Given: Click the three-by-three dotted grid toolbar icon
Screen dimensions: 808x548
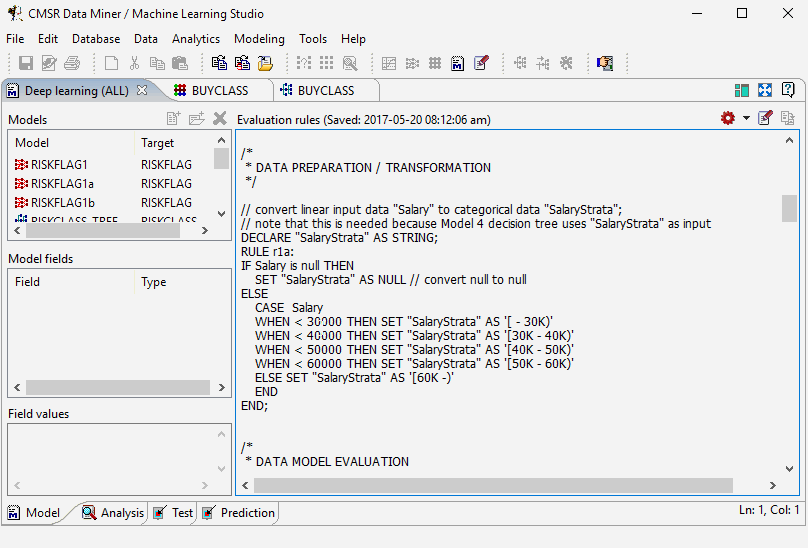Looking at the screenshot, I should pyautogui.click(x=327, y=63).
